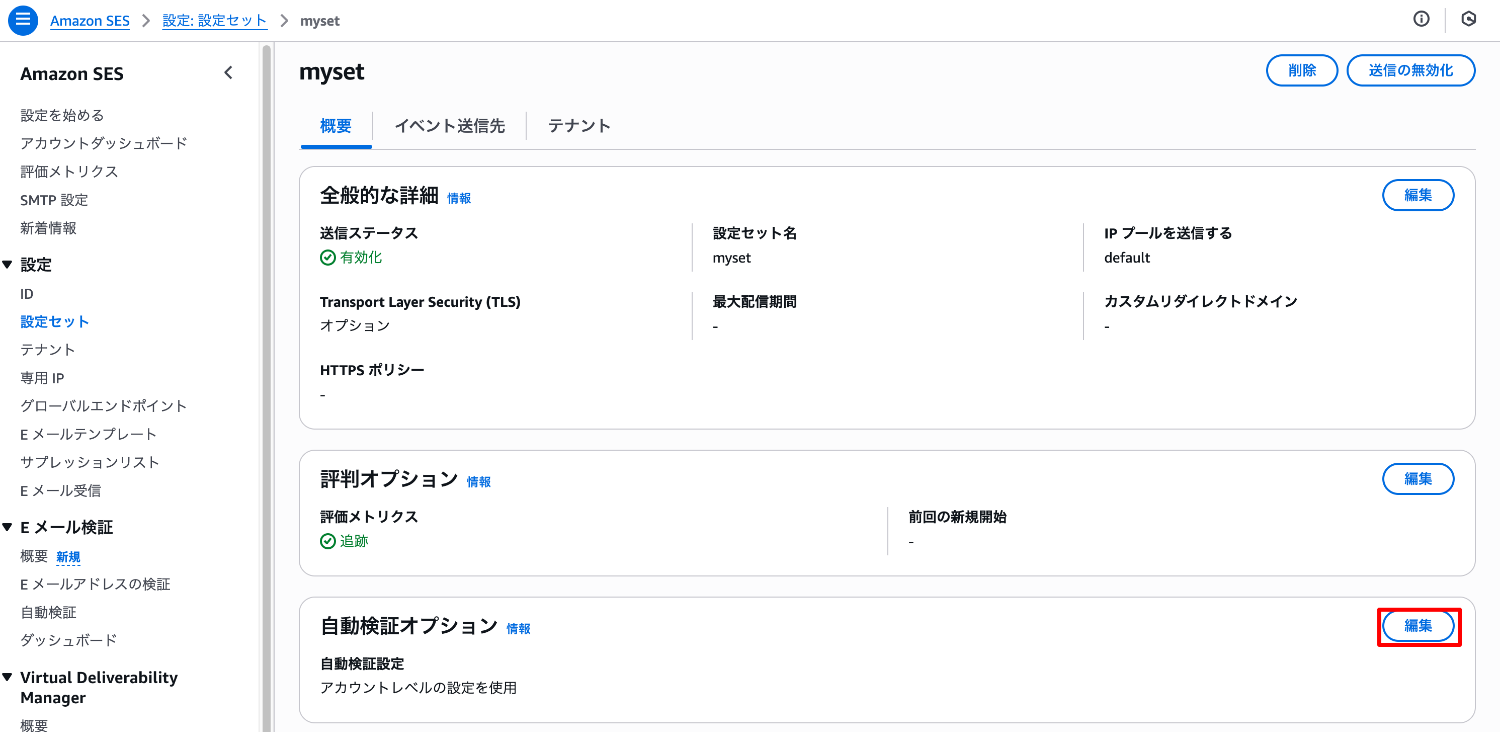The image size is (1500, 732).
Task: Open サプレッションリスト in the sidebar
Action: coord(90,462)
